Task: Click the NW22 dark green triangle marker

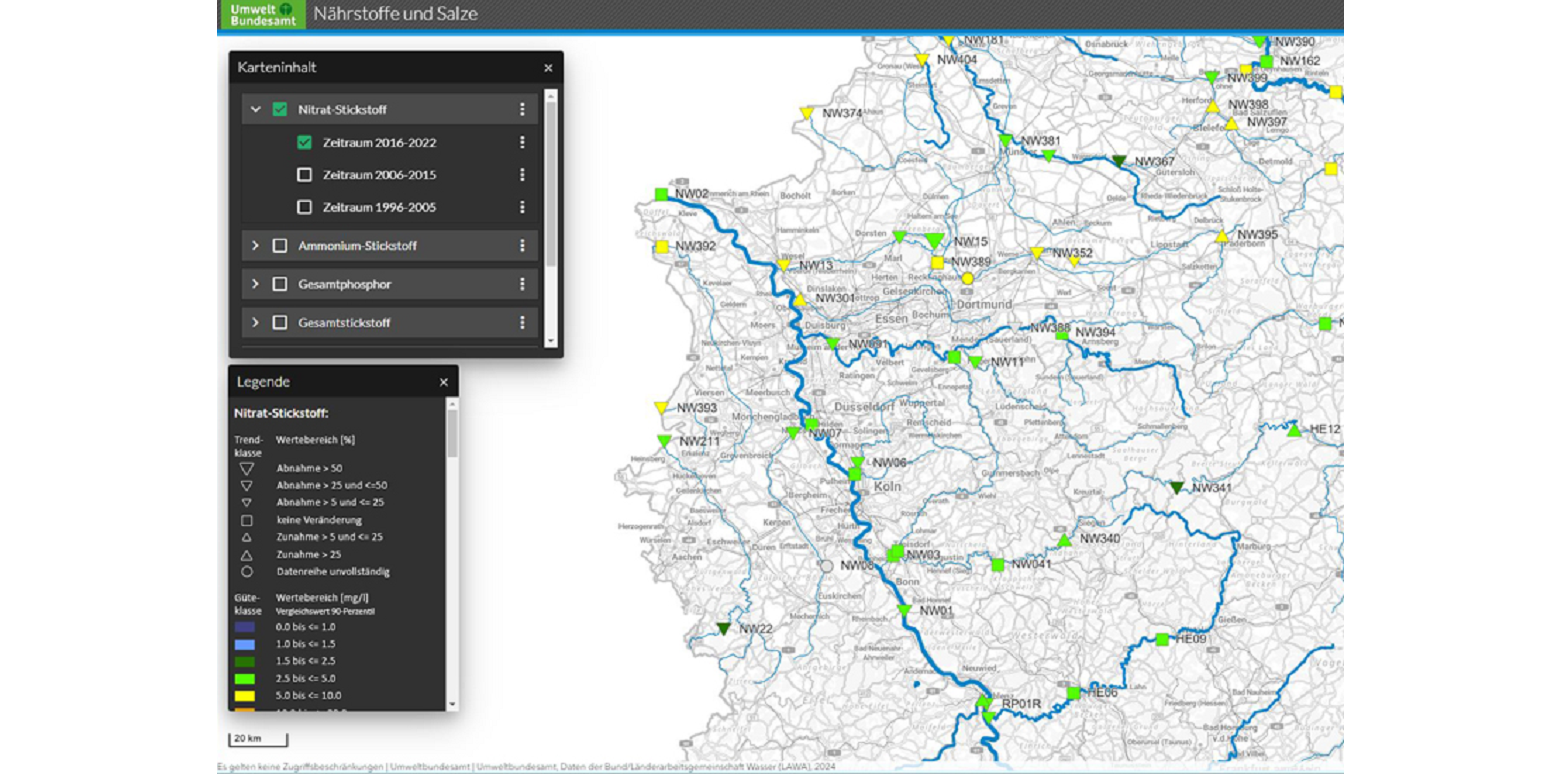Action: [x=723, y=629]
